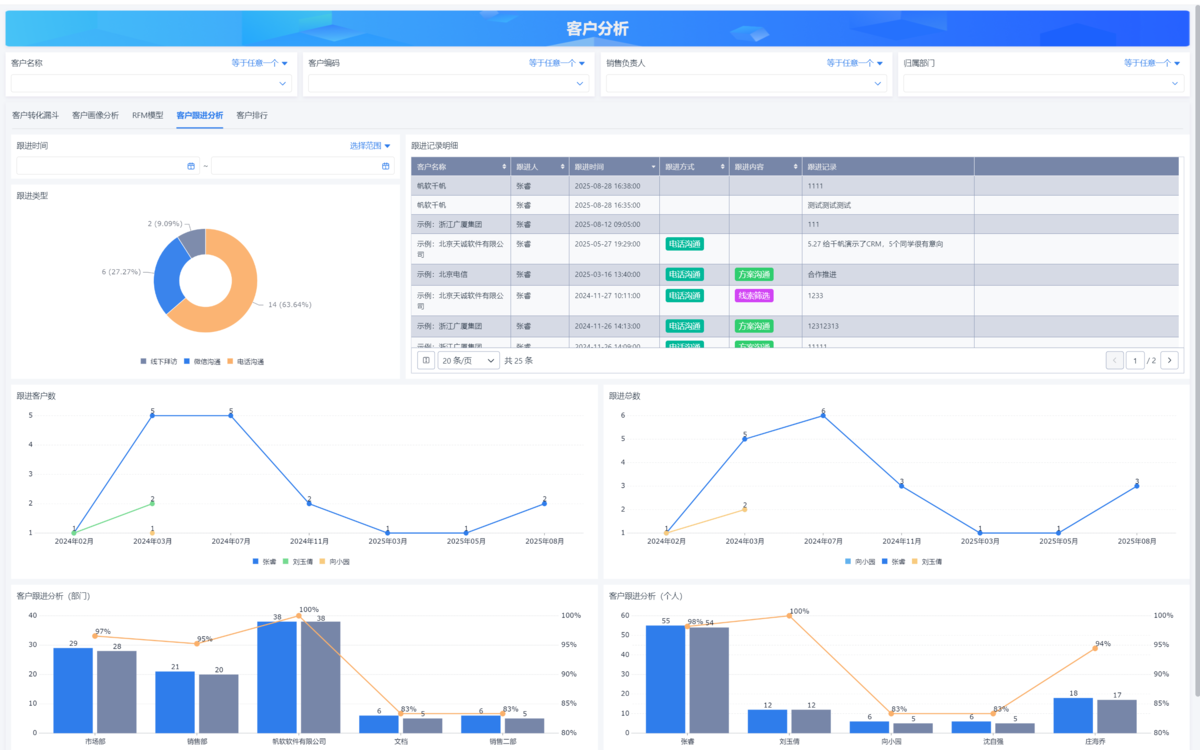Toggle 向小园 series in 跟进总数 legend
This screenshot has height=750, width=1200.
tap(861, 562)
